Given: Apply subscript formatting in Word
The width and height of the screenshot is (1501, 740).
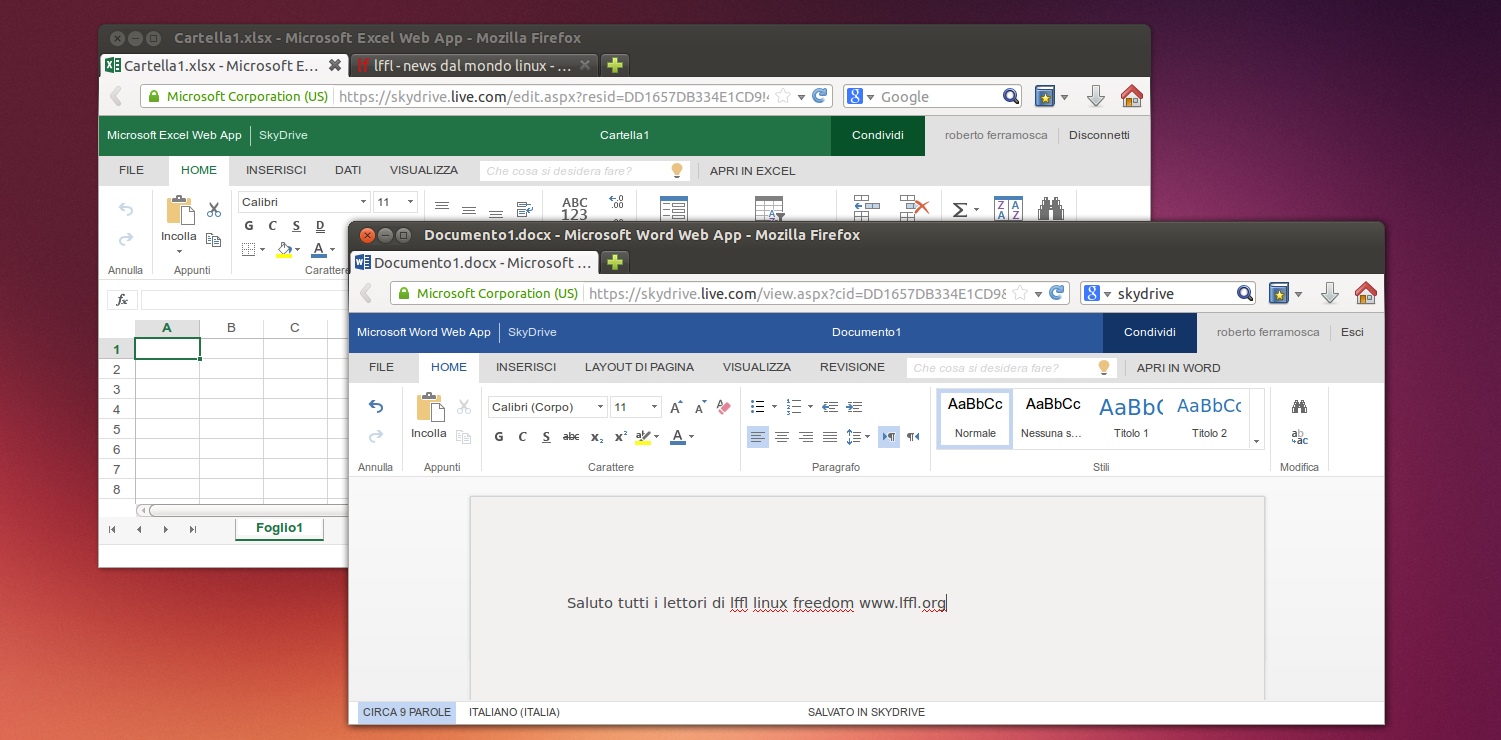Looking at the screenshot, I should (x=596, y=437).
